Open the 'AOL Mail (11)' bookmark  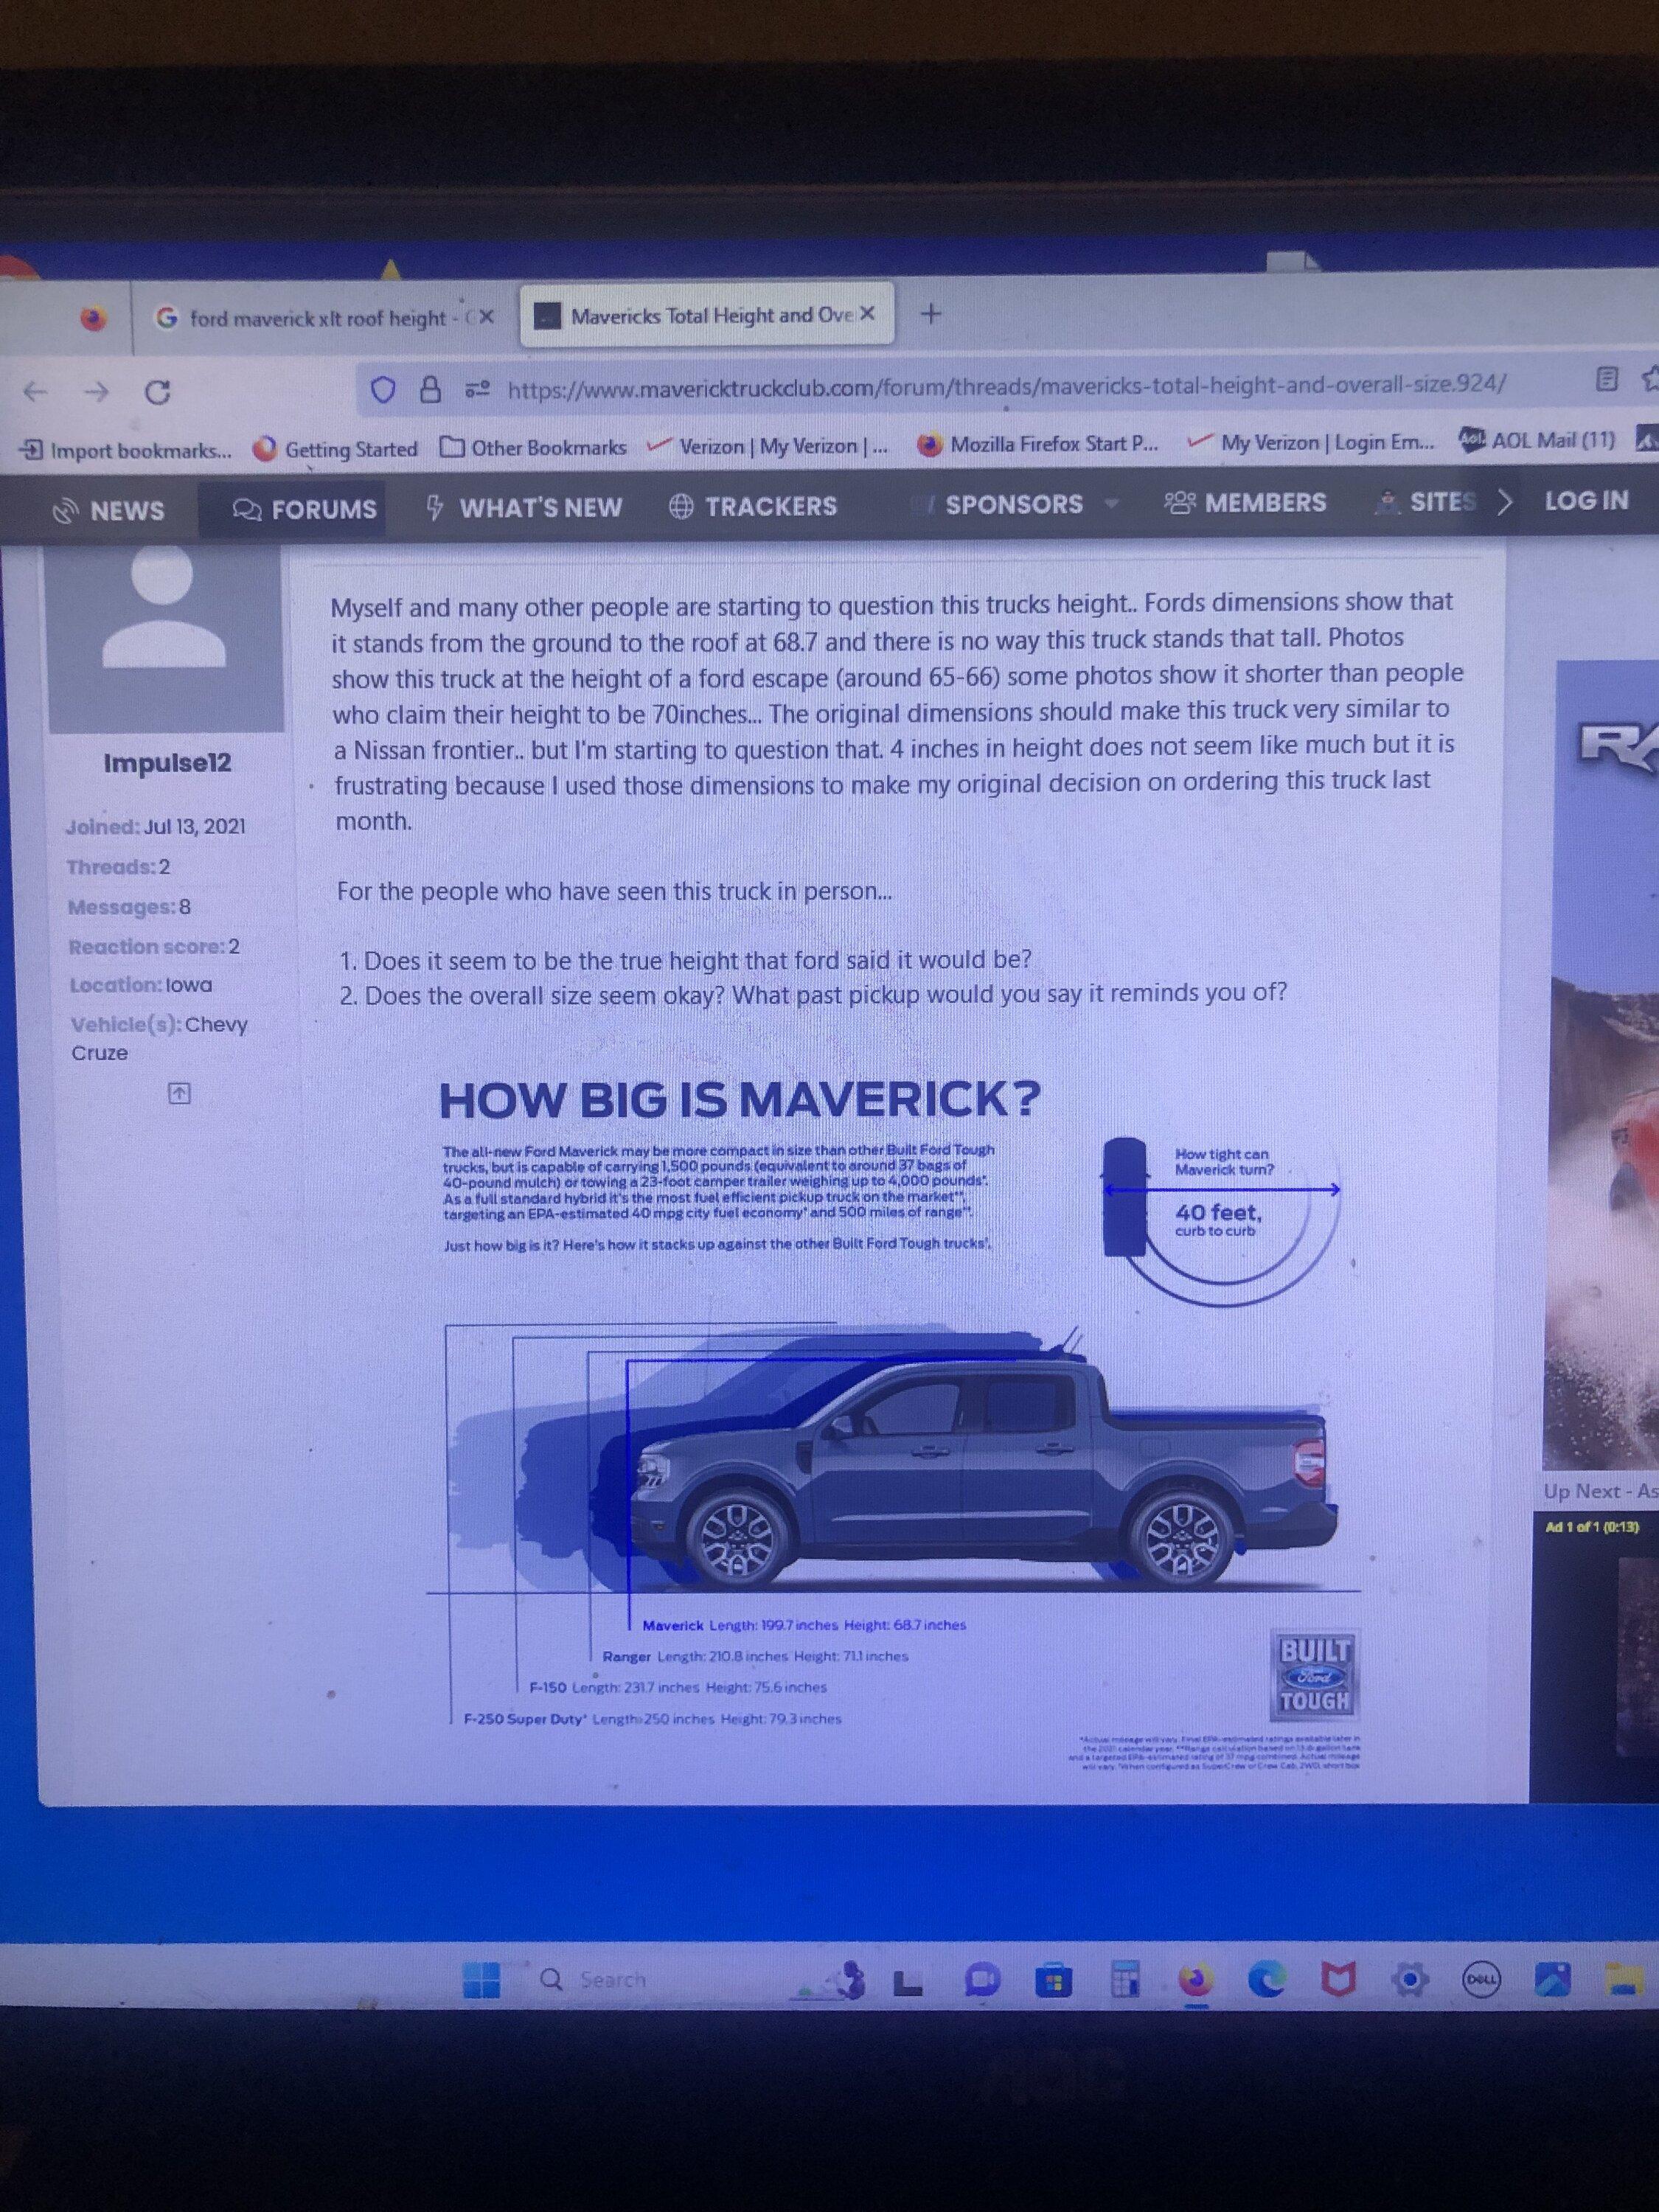pyautogui.click(x=1538, y=440)
